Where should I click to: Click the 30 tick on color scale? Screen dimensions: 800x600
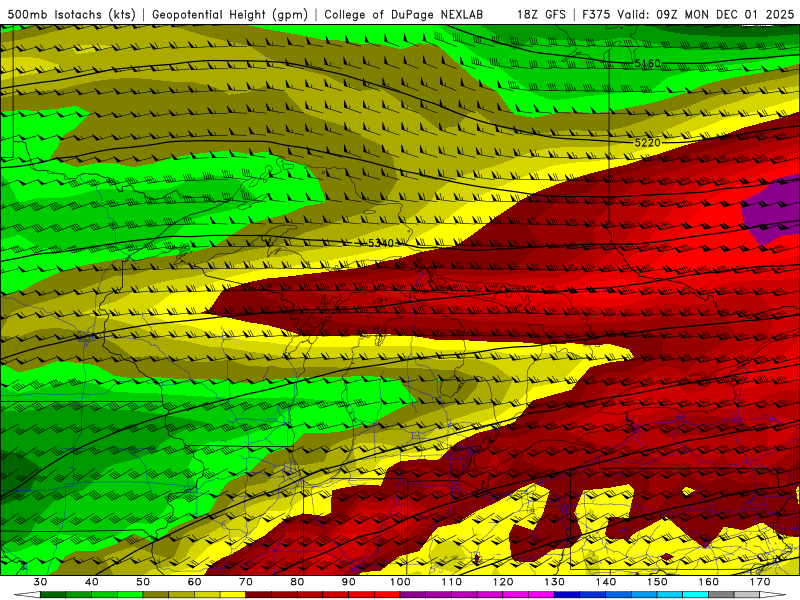point(40,582)
